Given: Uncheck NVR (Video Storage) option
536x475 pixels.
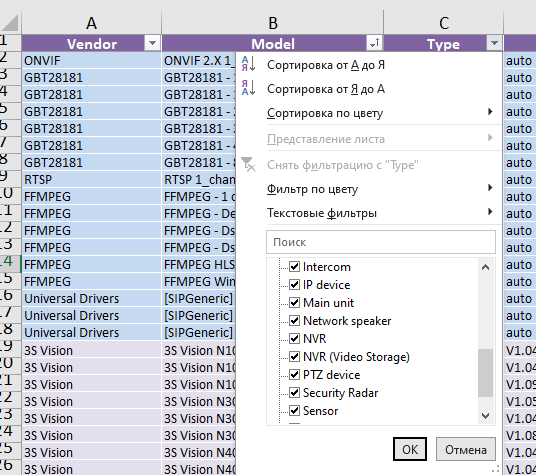Looking at the screenshot, I should click(294, 356).
